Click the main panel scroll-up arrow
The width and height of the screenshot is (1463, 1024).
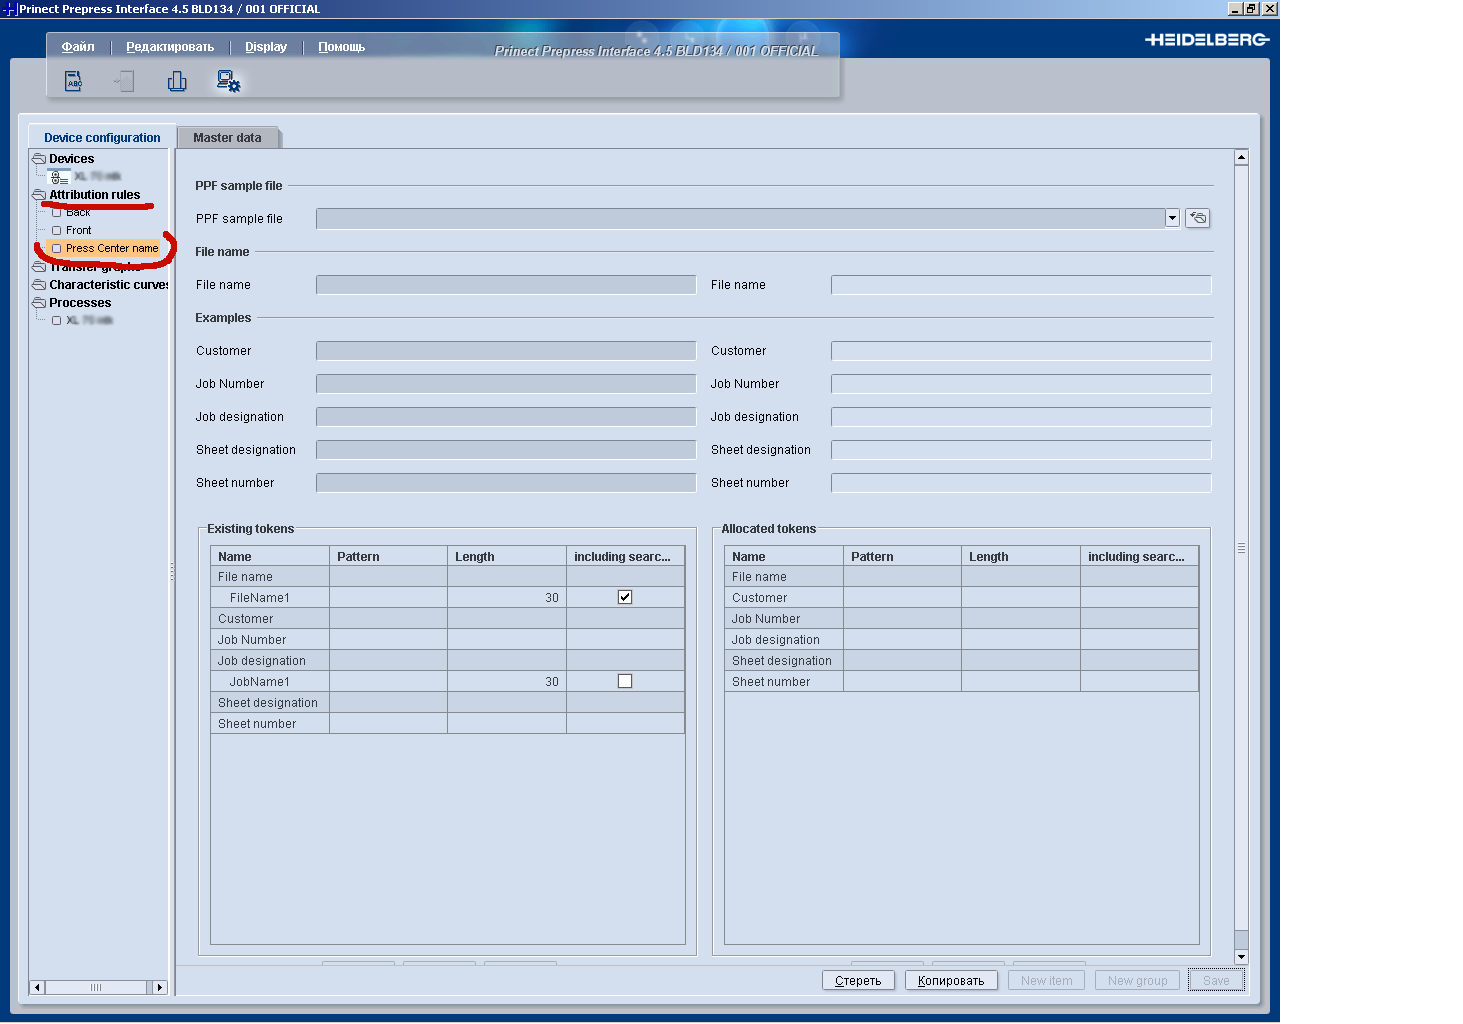(x=1241, y=157)
